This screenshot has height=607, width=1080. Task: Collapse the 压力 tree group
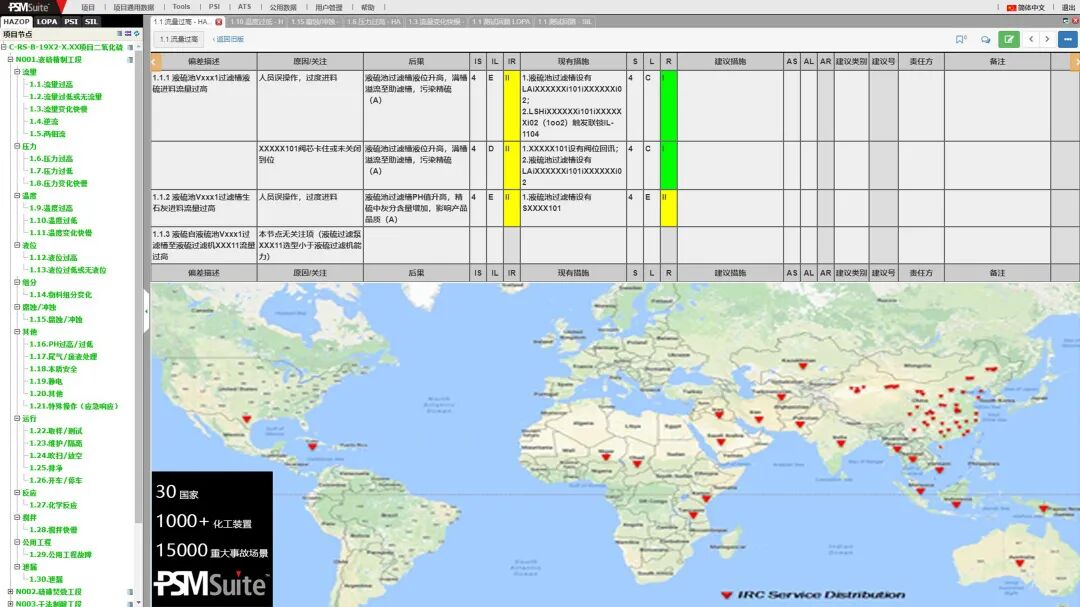[17, 146]
